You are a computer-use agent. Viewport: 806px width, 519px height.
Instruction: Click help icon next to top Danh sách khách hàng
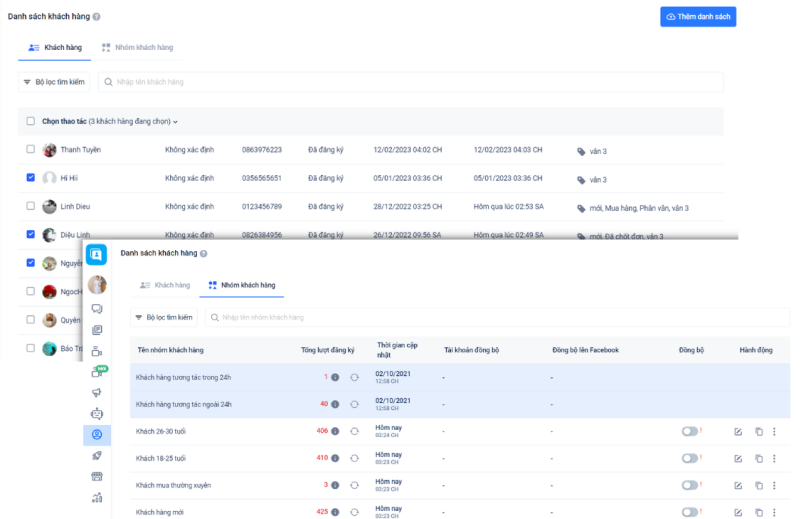pos(96,17)
